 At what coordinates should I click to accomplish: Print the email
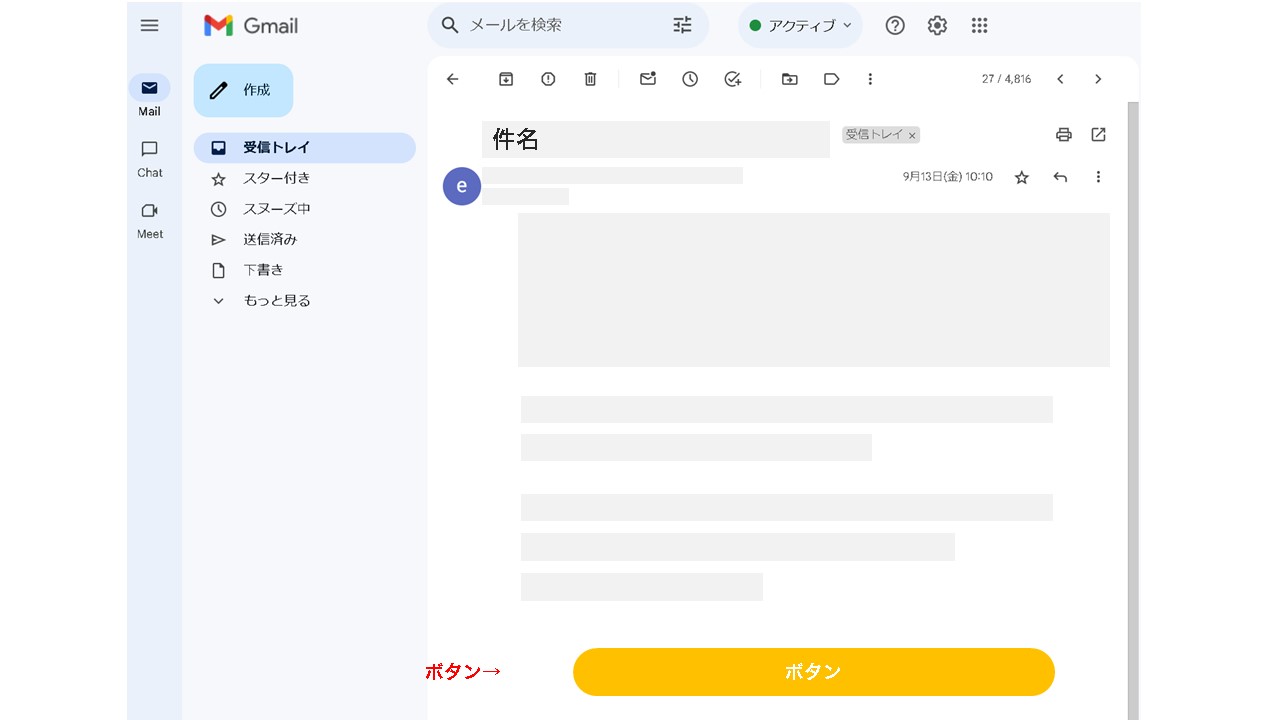1063,134
